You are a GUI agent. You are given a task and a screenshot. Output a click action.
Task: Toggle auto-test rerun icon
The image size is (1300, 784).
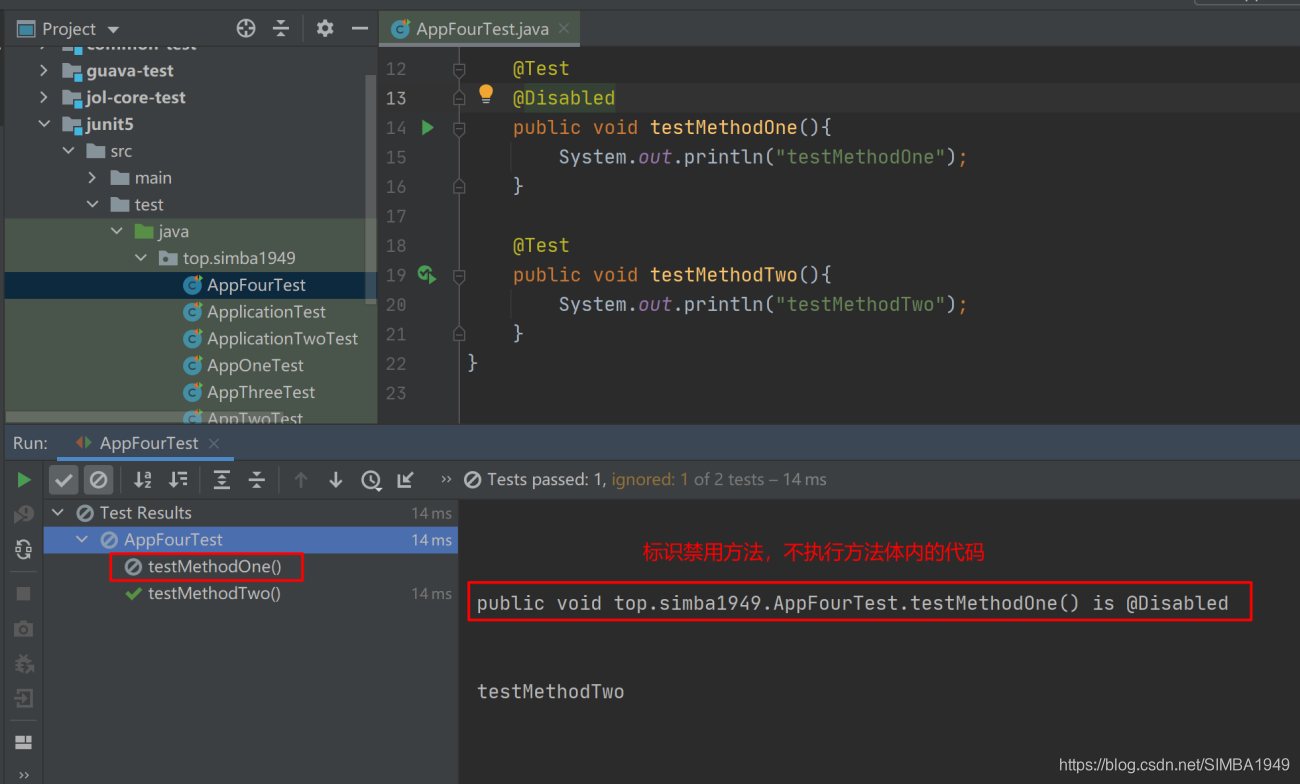[x=23, y=548]
